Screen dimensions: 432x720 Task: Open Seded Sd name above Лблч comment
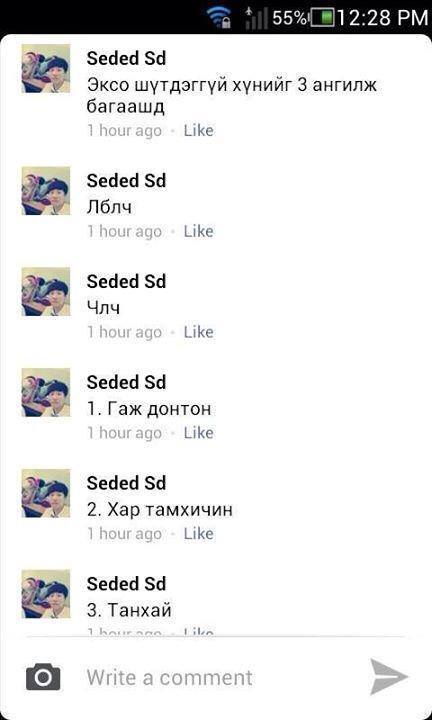click(126, 181)
